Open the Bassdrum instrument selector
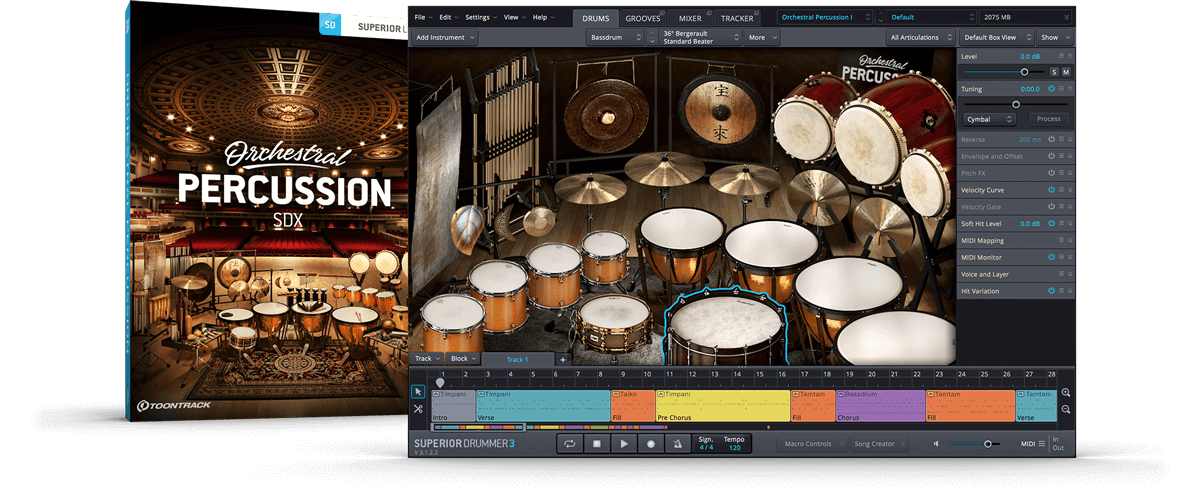 tap(614, 37)
